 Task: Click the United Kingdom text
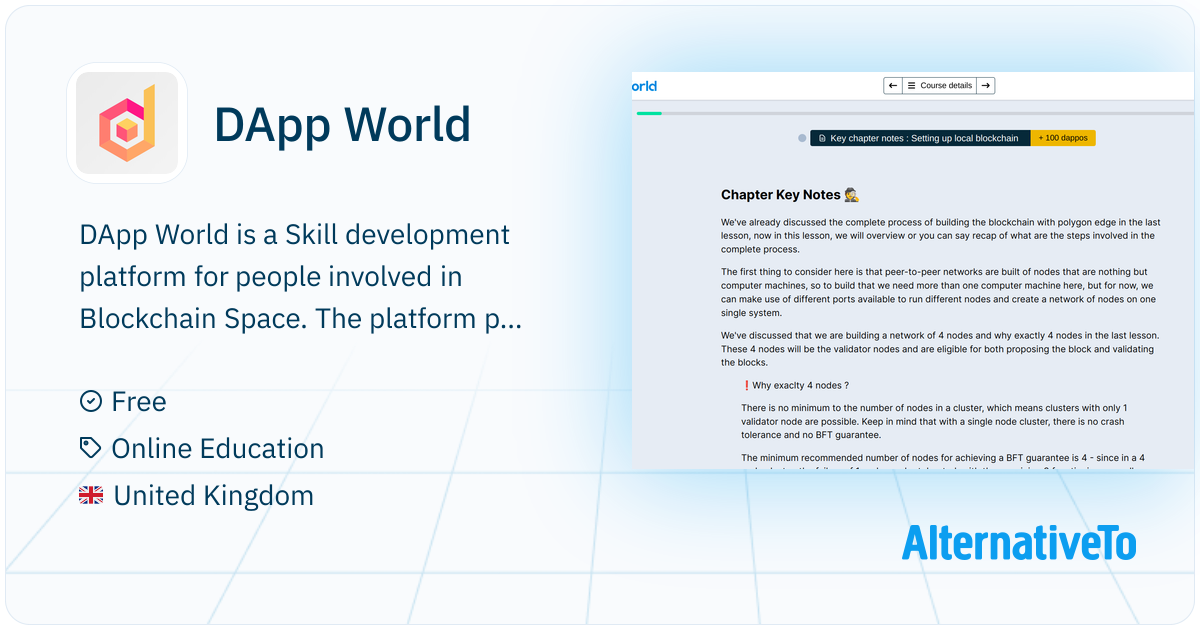(214, 495)
